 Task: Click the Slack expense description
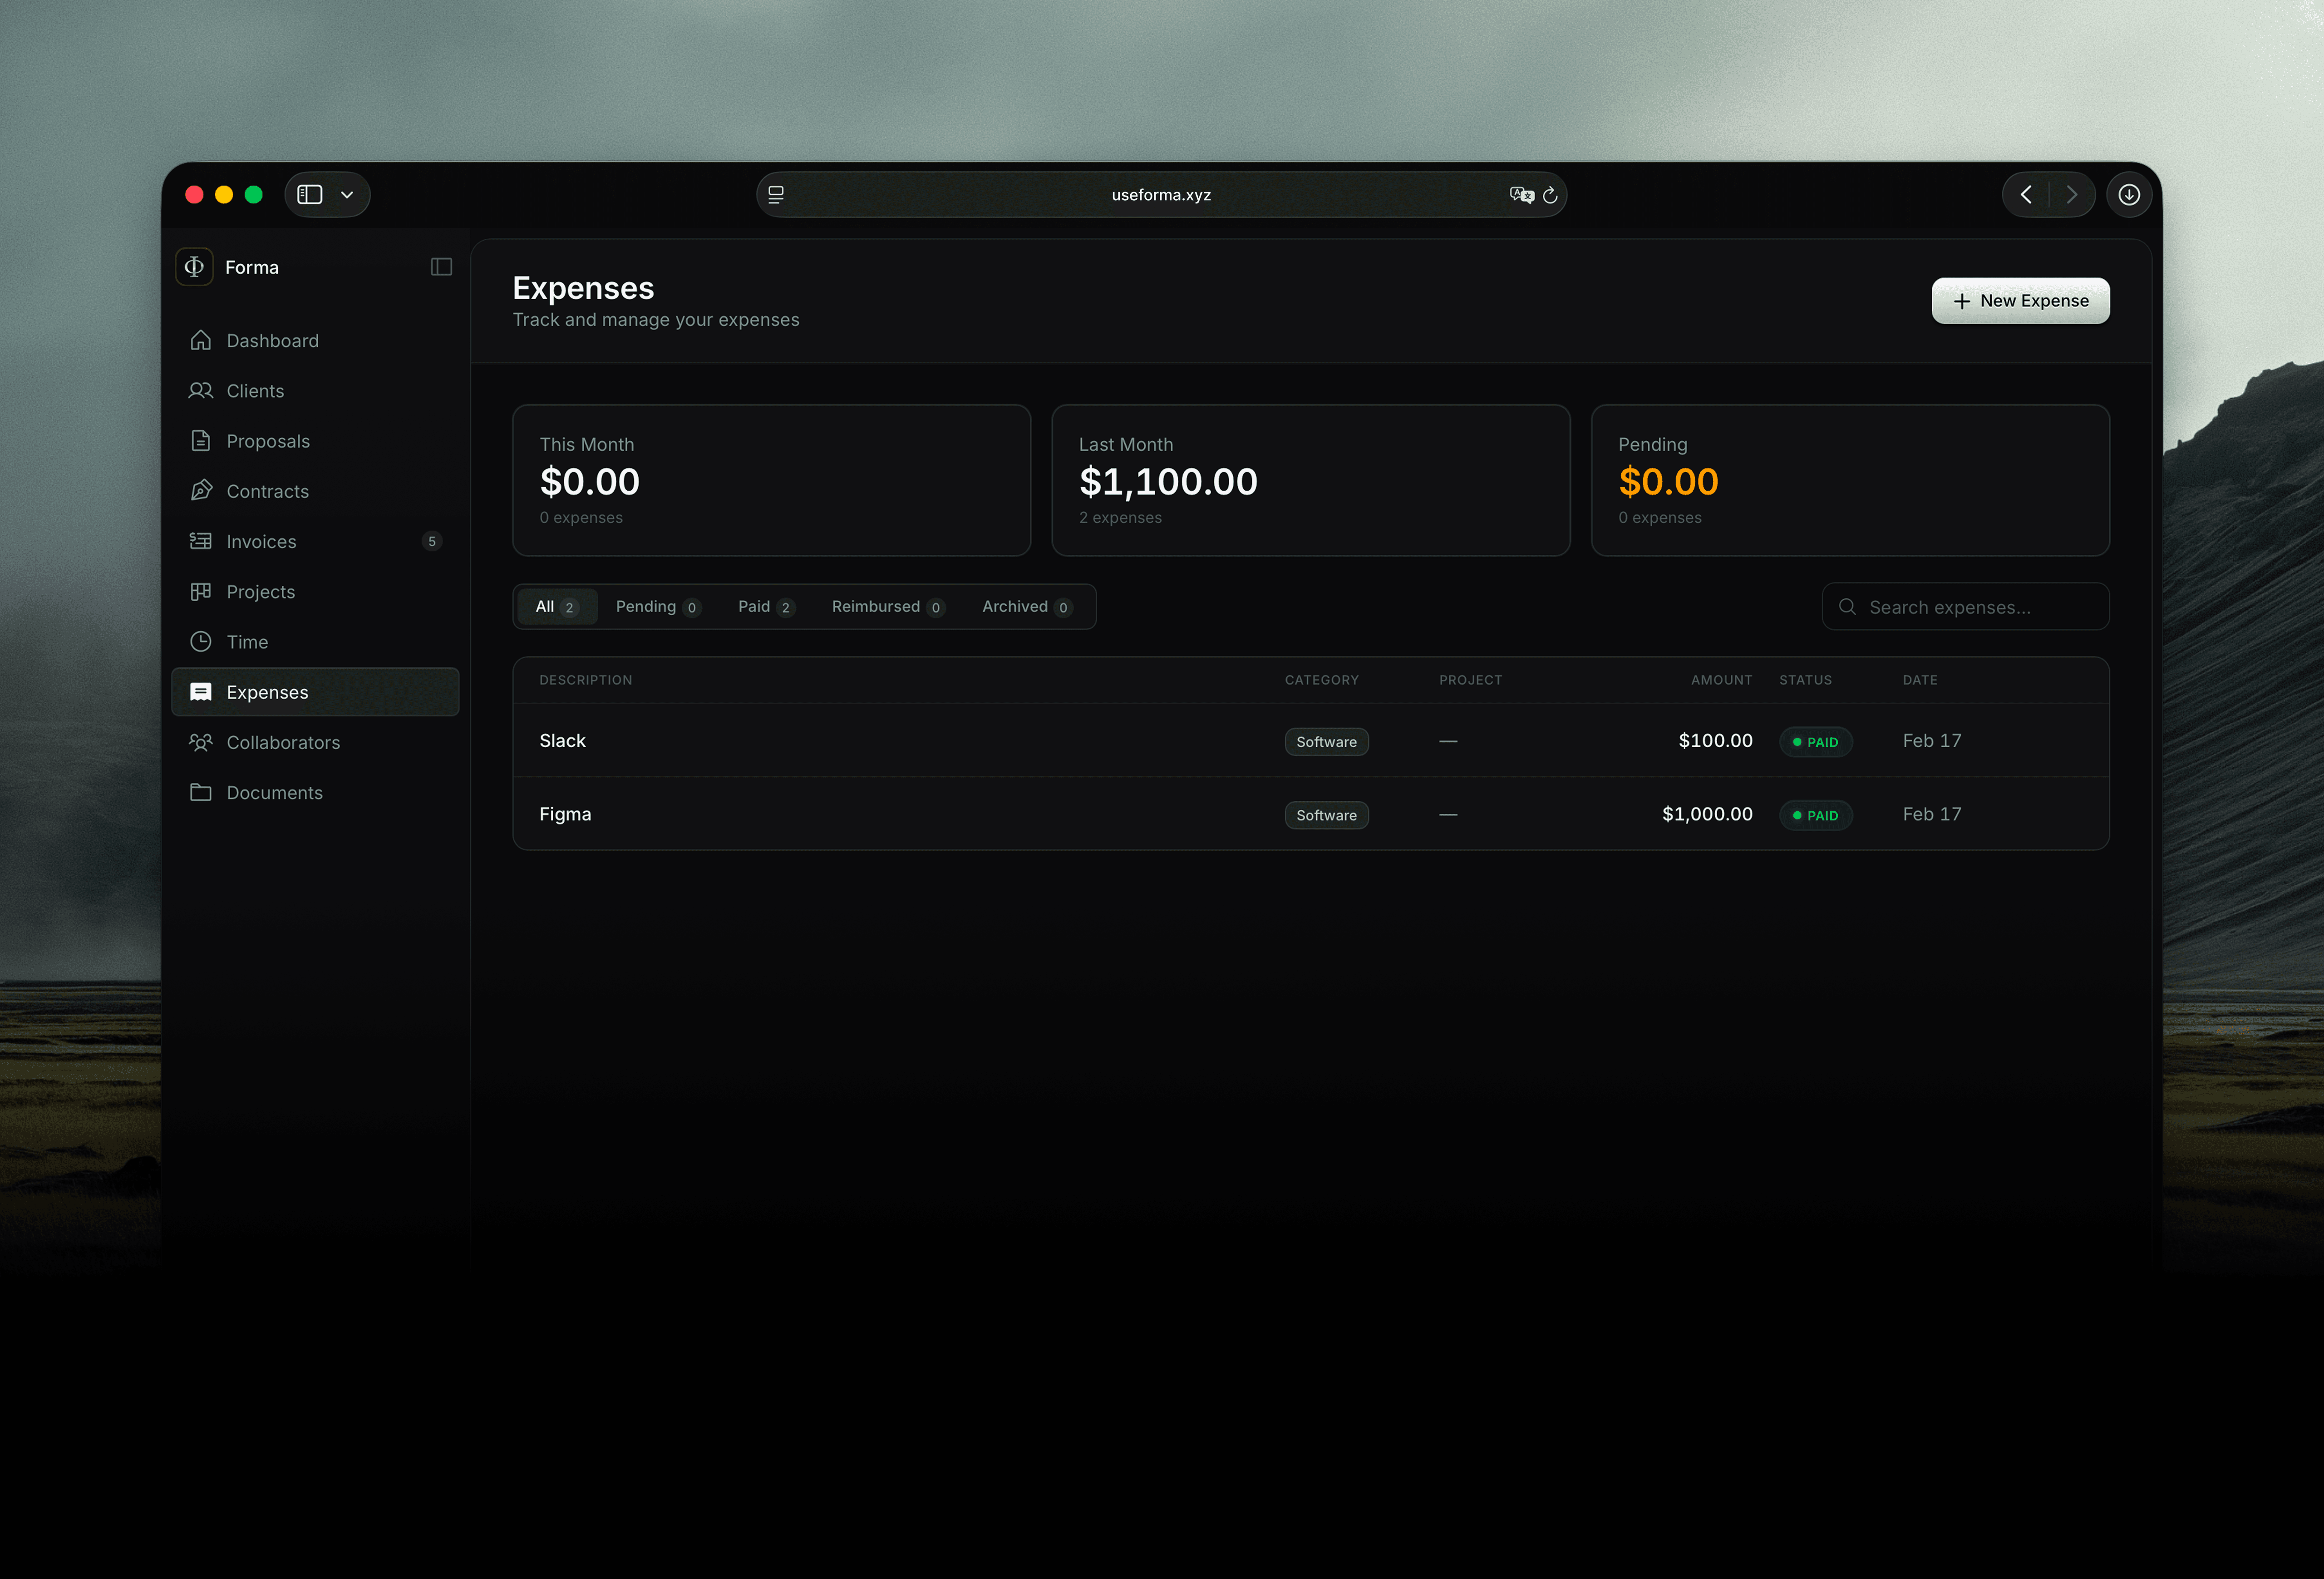click(x=562, y=741)
